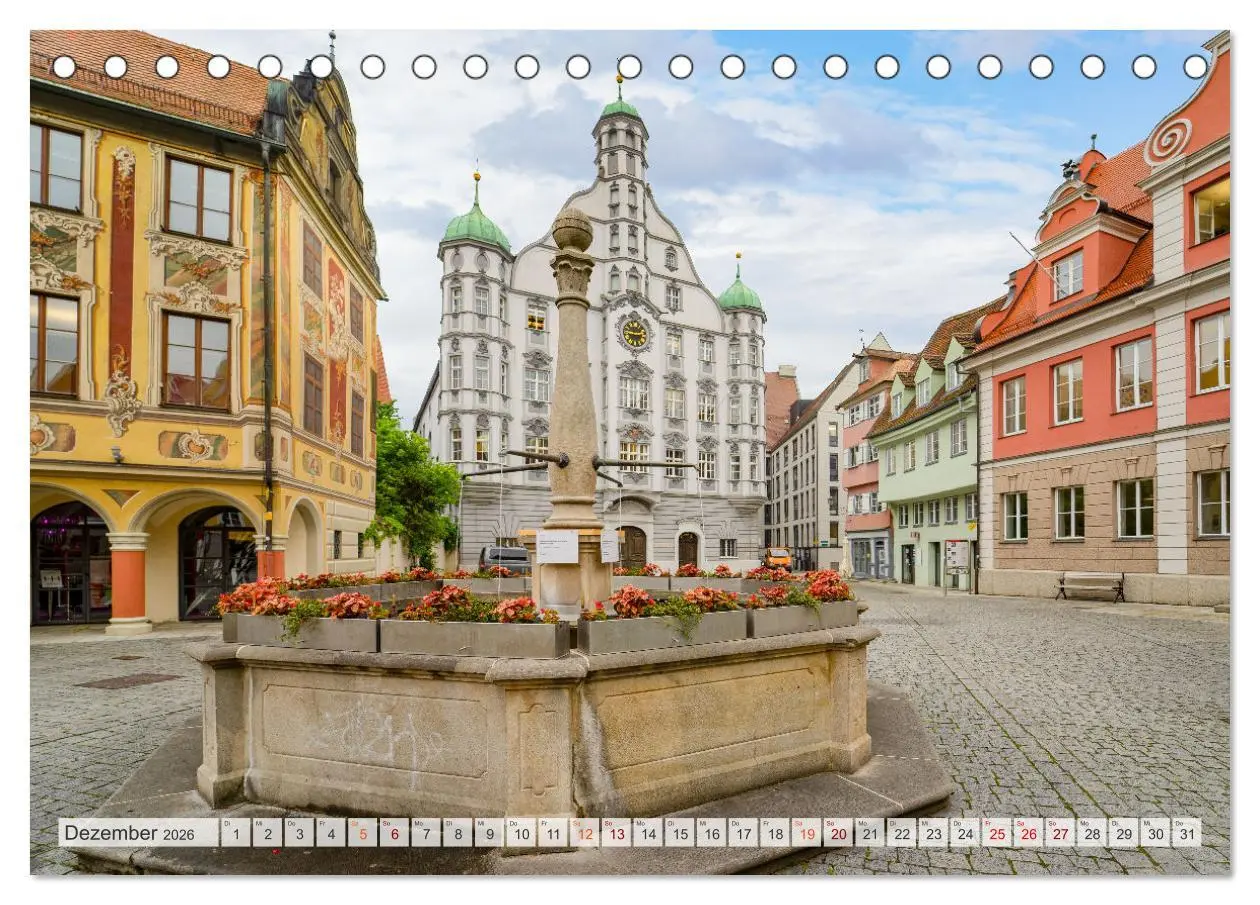Pick day 14 in the date row

pyautogui.click(x=647, y=833)
